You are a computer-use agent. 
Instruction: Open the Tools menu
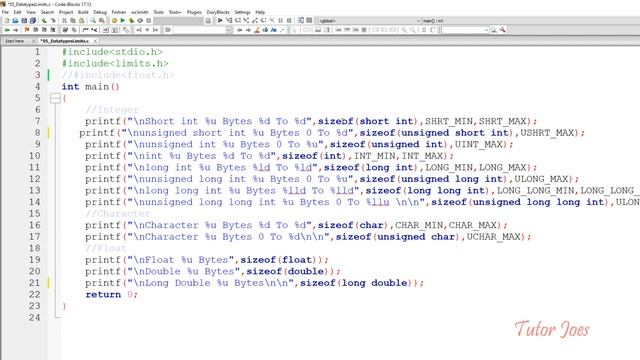coord(158,12)
